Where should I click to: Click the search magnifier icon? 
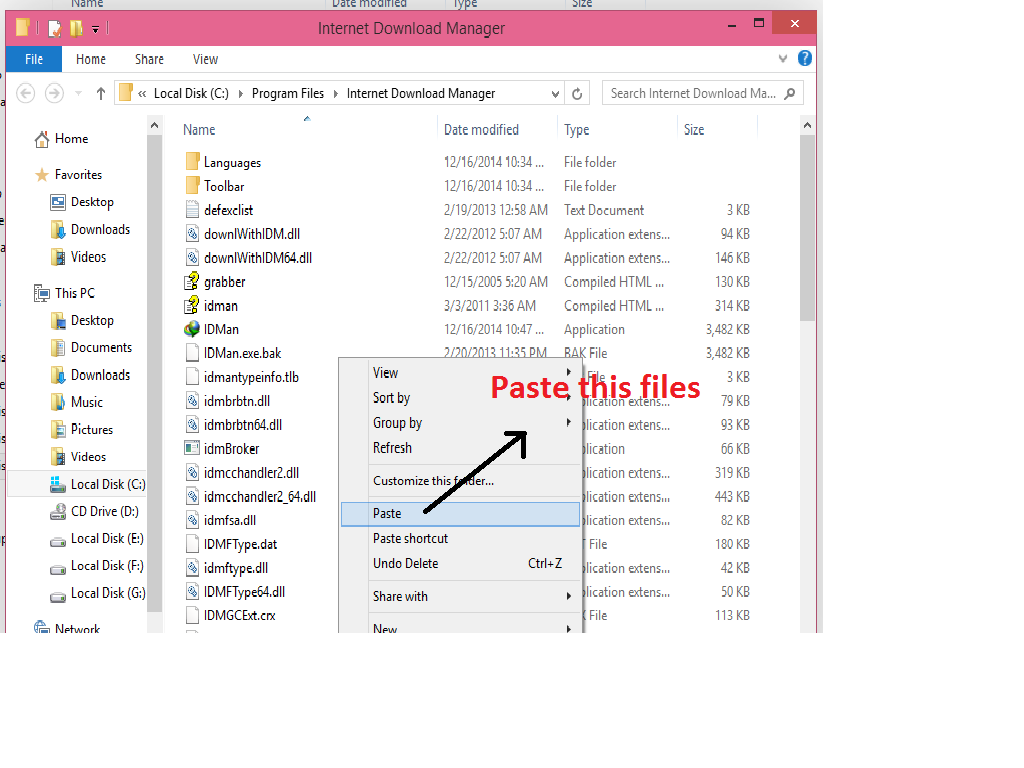point(790,93)
